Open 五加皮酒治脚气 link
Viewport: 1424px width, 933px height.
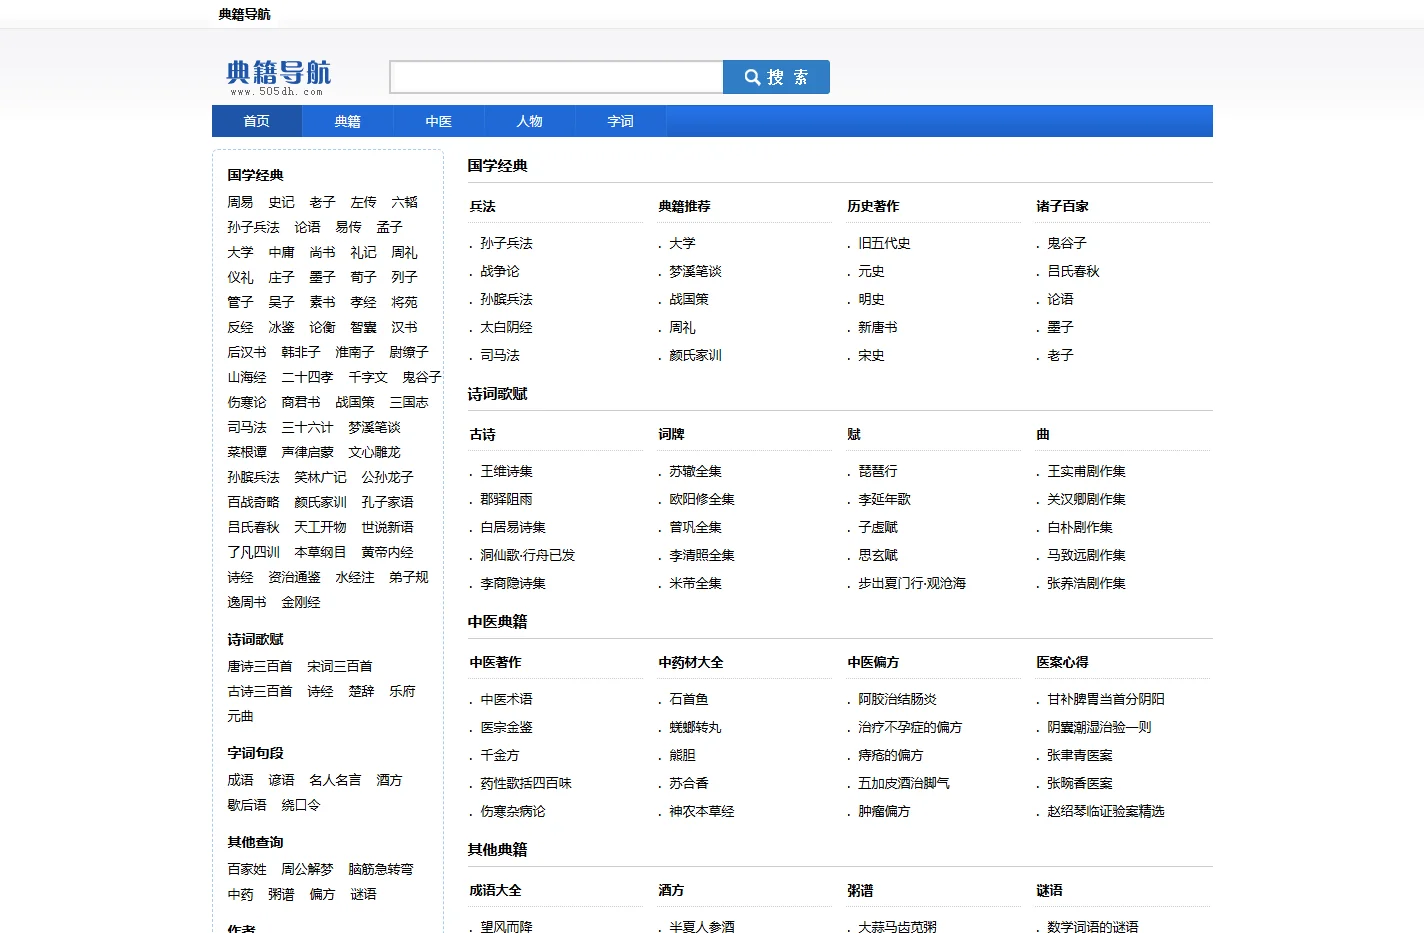[x=904, y=783]
